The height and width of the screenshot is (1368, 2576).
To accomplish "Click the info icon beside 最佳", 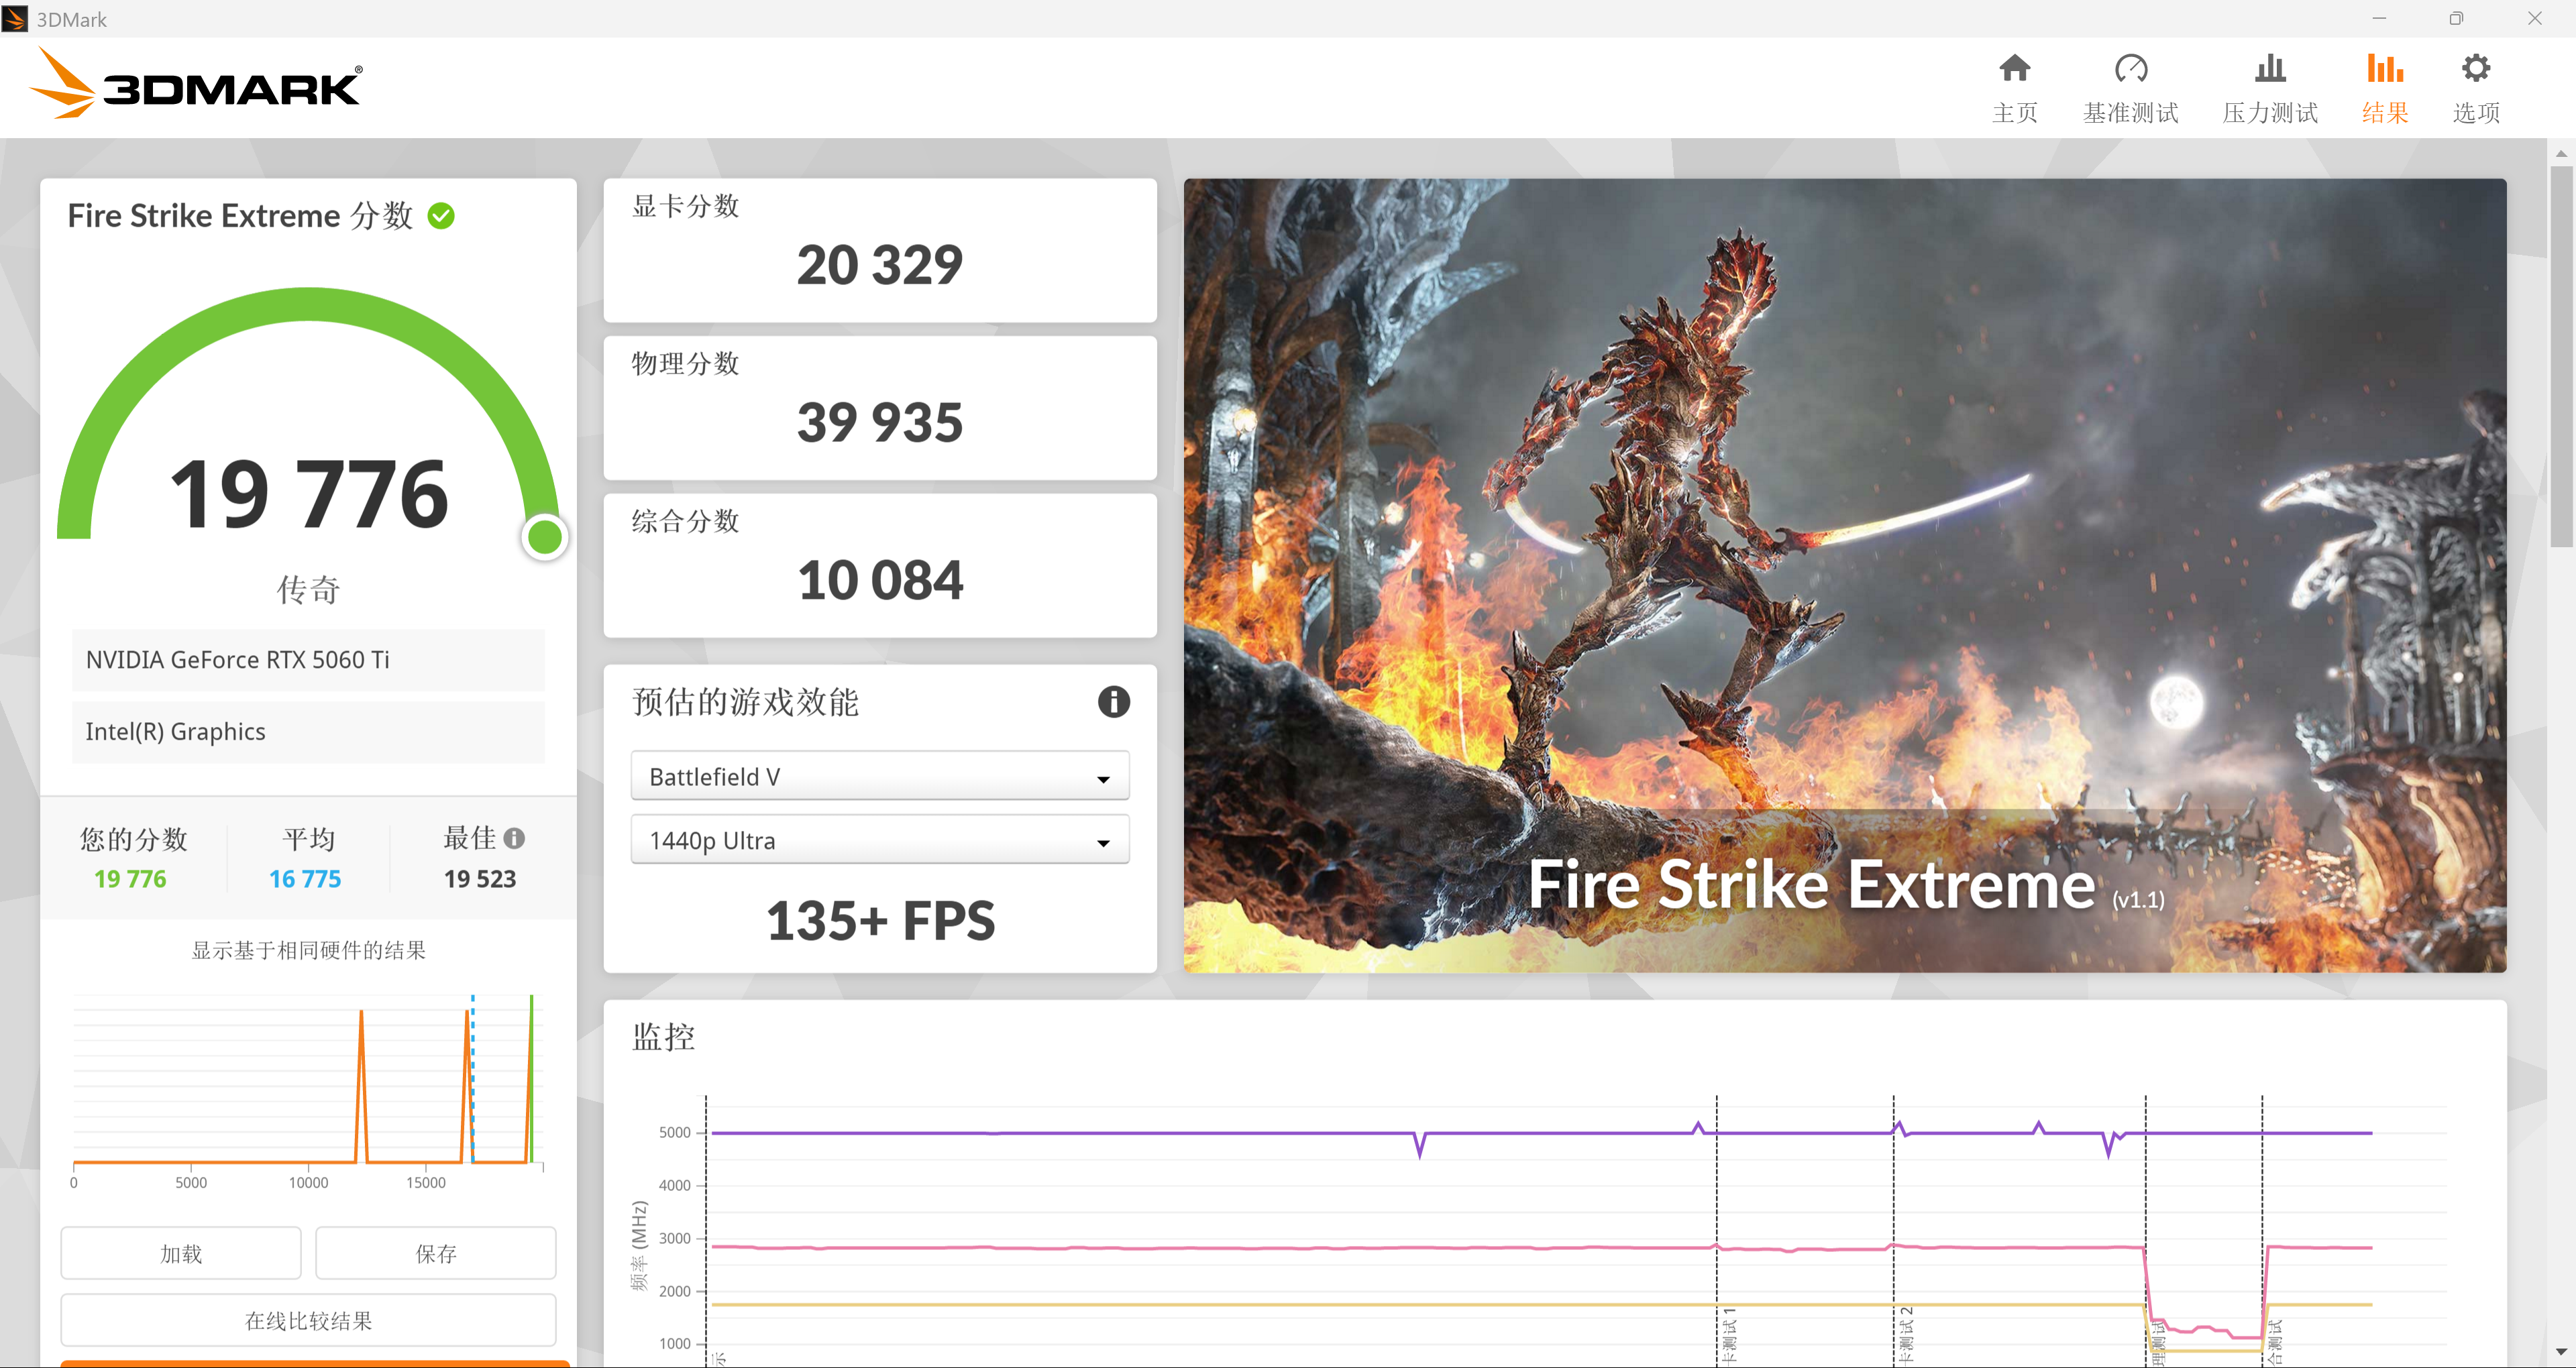I will [x=514, y=838].
